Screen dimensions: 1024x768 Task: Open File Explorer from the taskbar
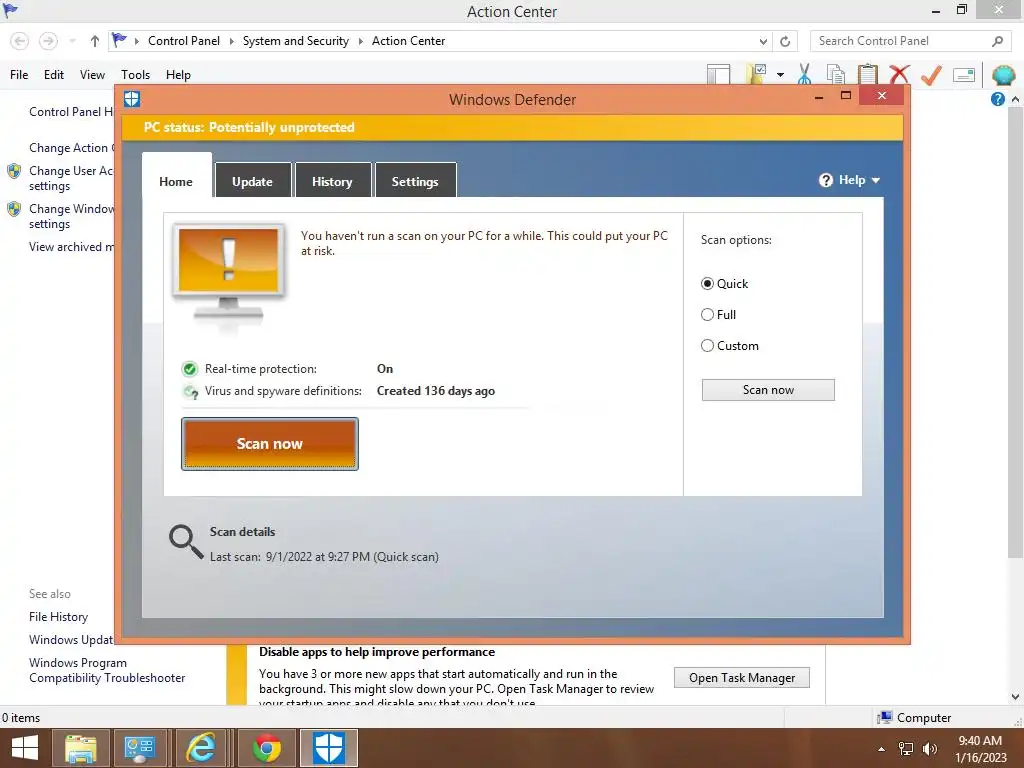click(80, 748)
